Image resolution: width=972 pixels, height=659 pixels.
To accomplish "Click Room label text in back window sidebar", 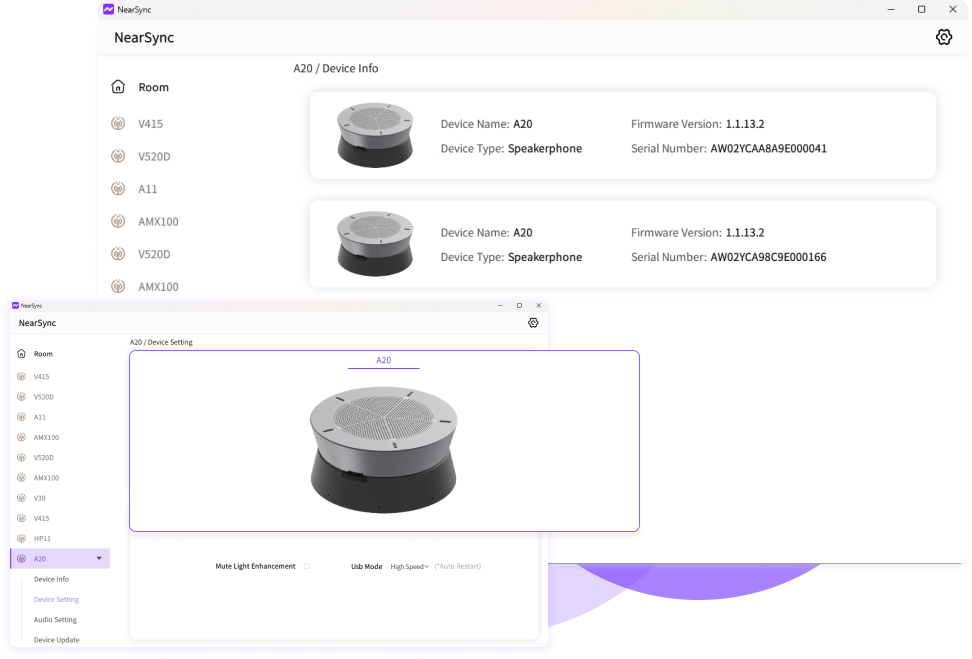I will tap(154, 87).
